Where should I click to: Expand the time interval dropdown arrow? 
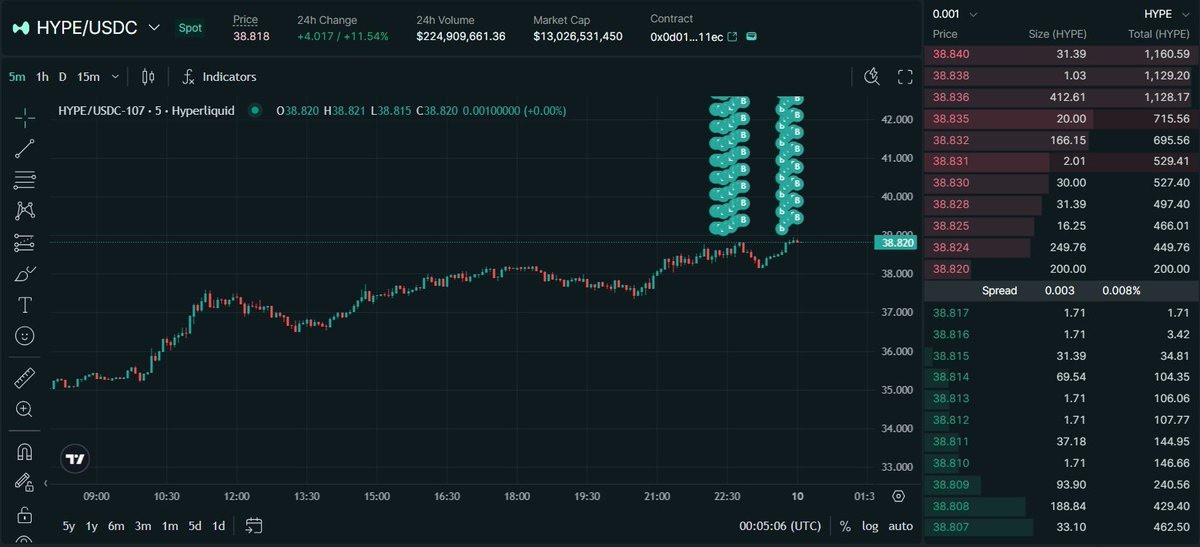(x=115, y=77)
